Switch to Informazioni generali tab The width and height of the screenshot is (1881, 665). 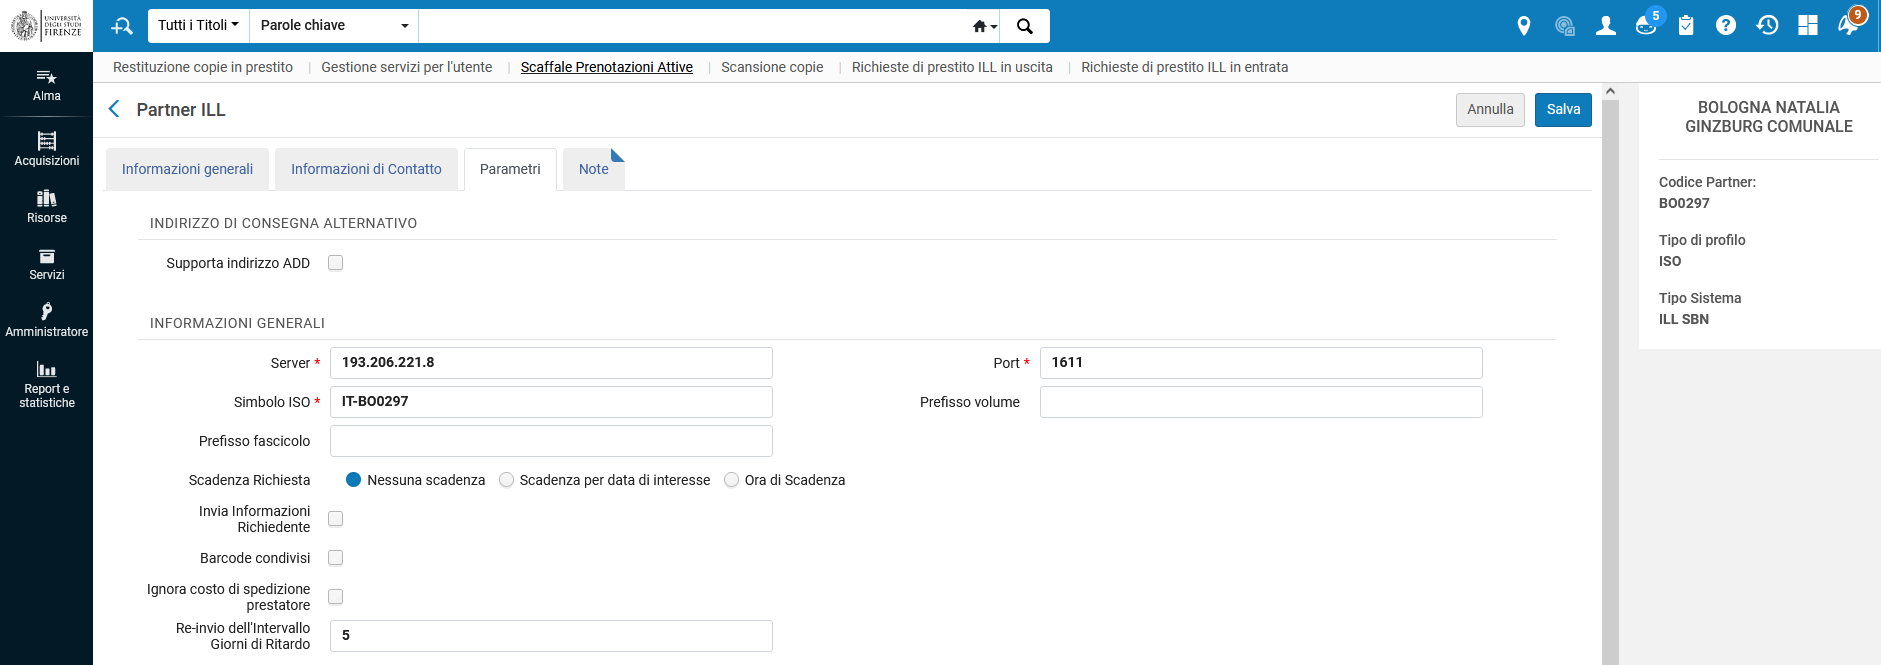(x=187, y=169)
